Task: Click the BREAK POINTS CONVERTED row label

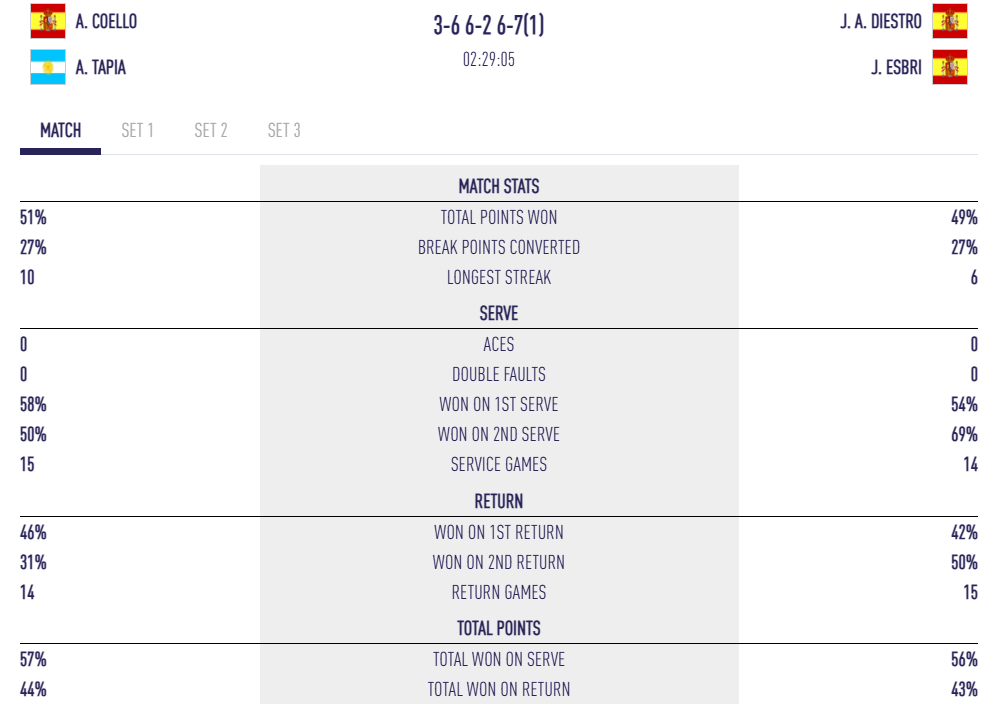Action: (499, 248)
